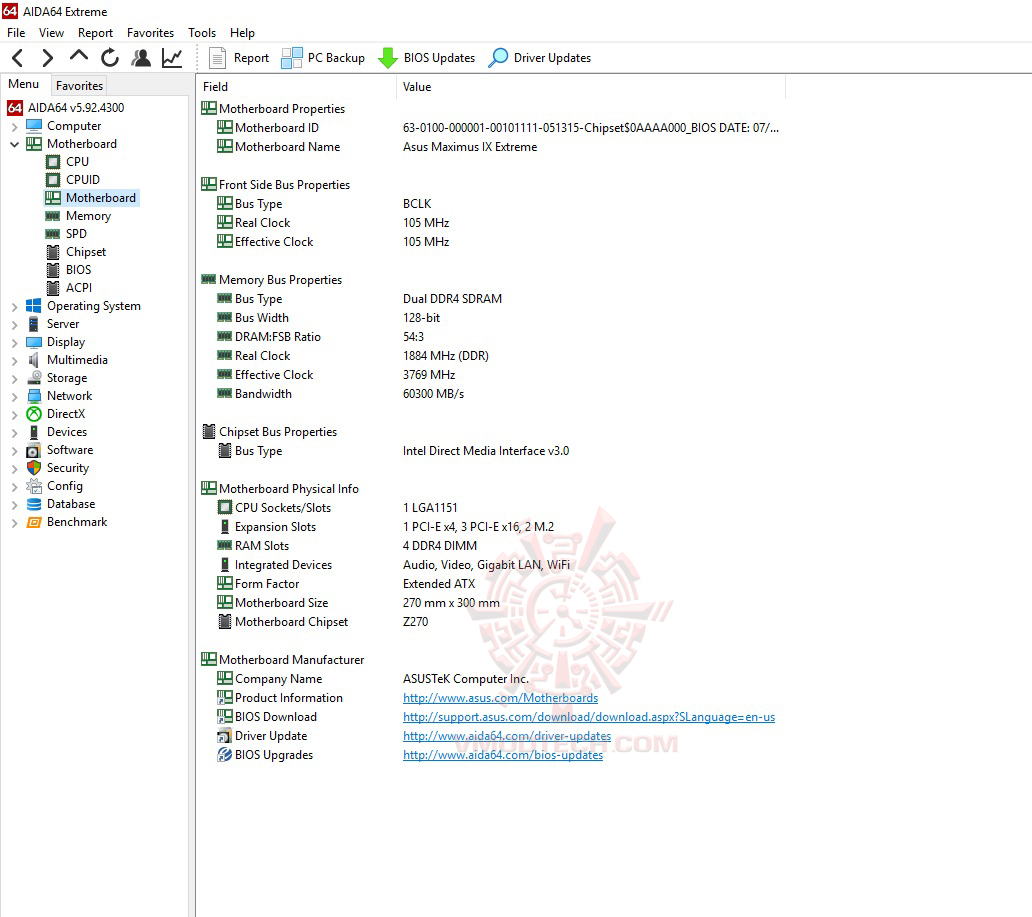Expand the Multimedia tree node
Image resolution: width=1032 pixels, height=917 pixels.
(x=14, y=360)
